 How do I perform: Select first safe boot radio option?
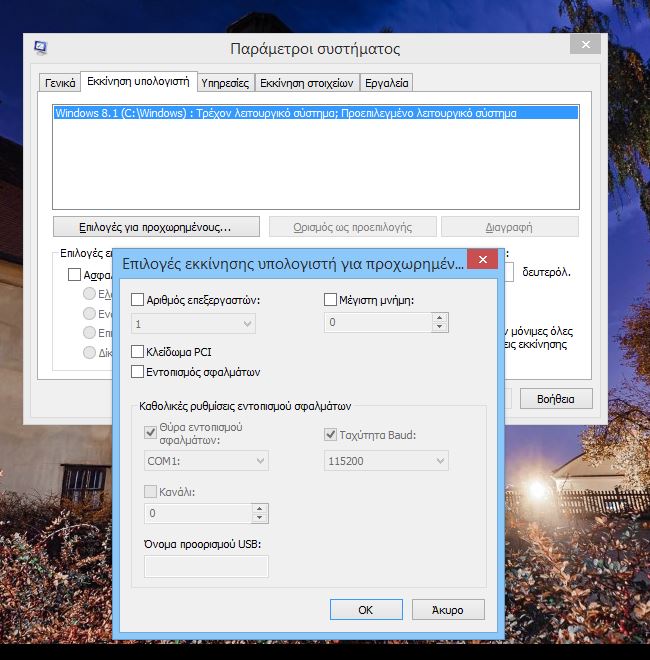(x=89, y=293)
